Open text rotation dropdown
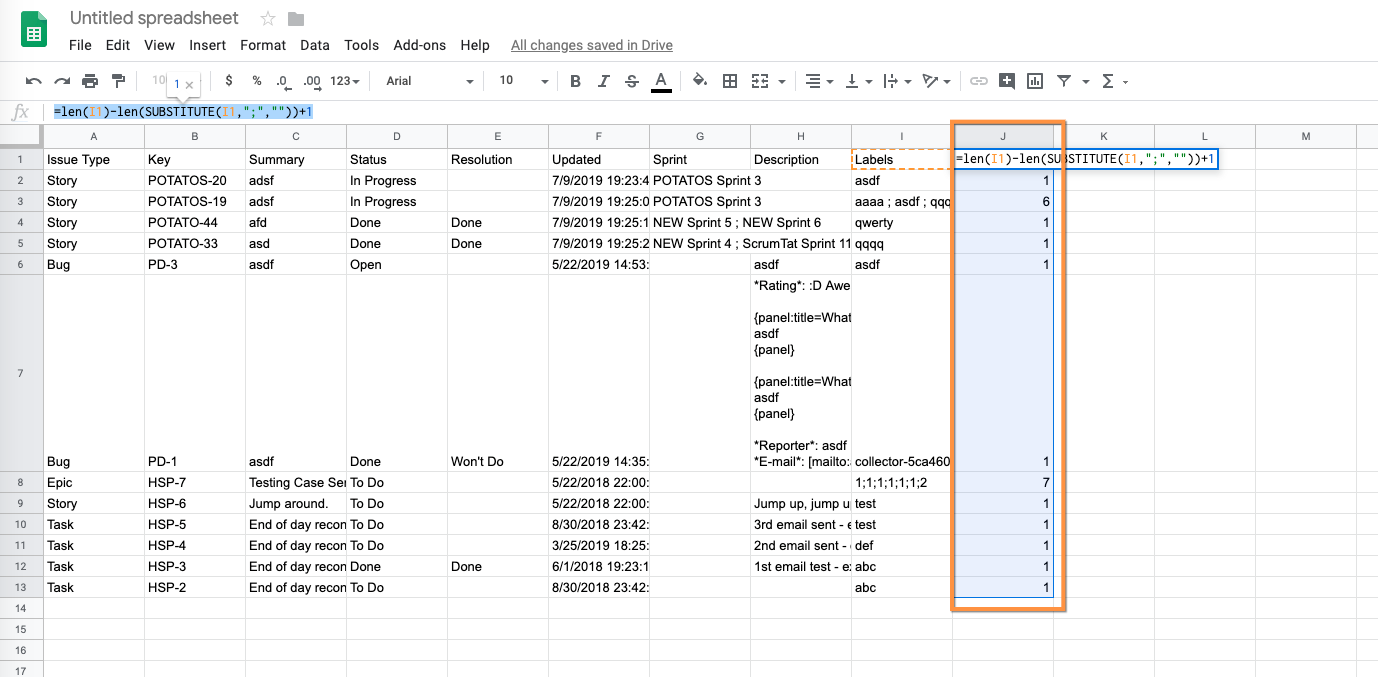 tap(935, 81)
